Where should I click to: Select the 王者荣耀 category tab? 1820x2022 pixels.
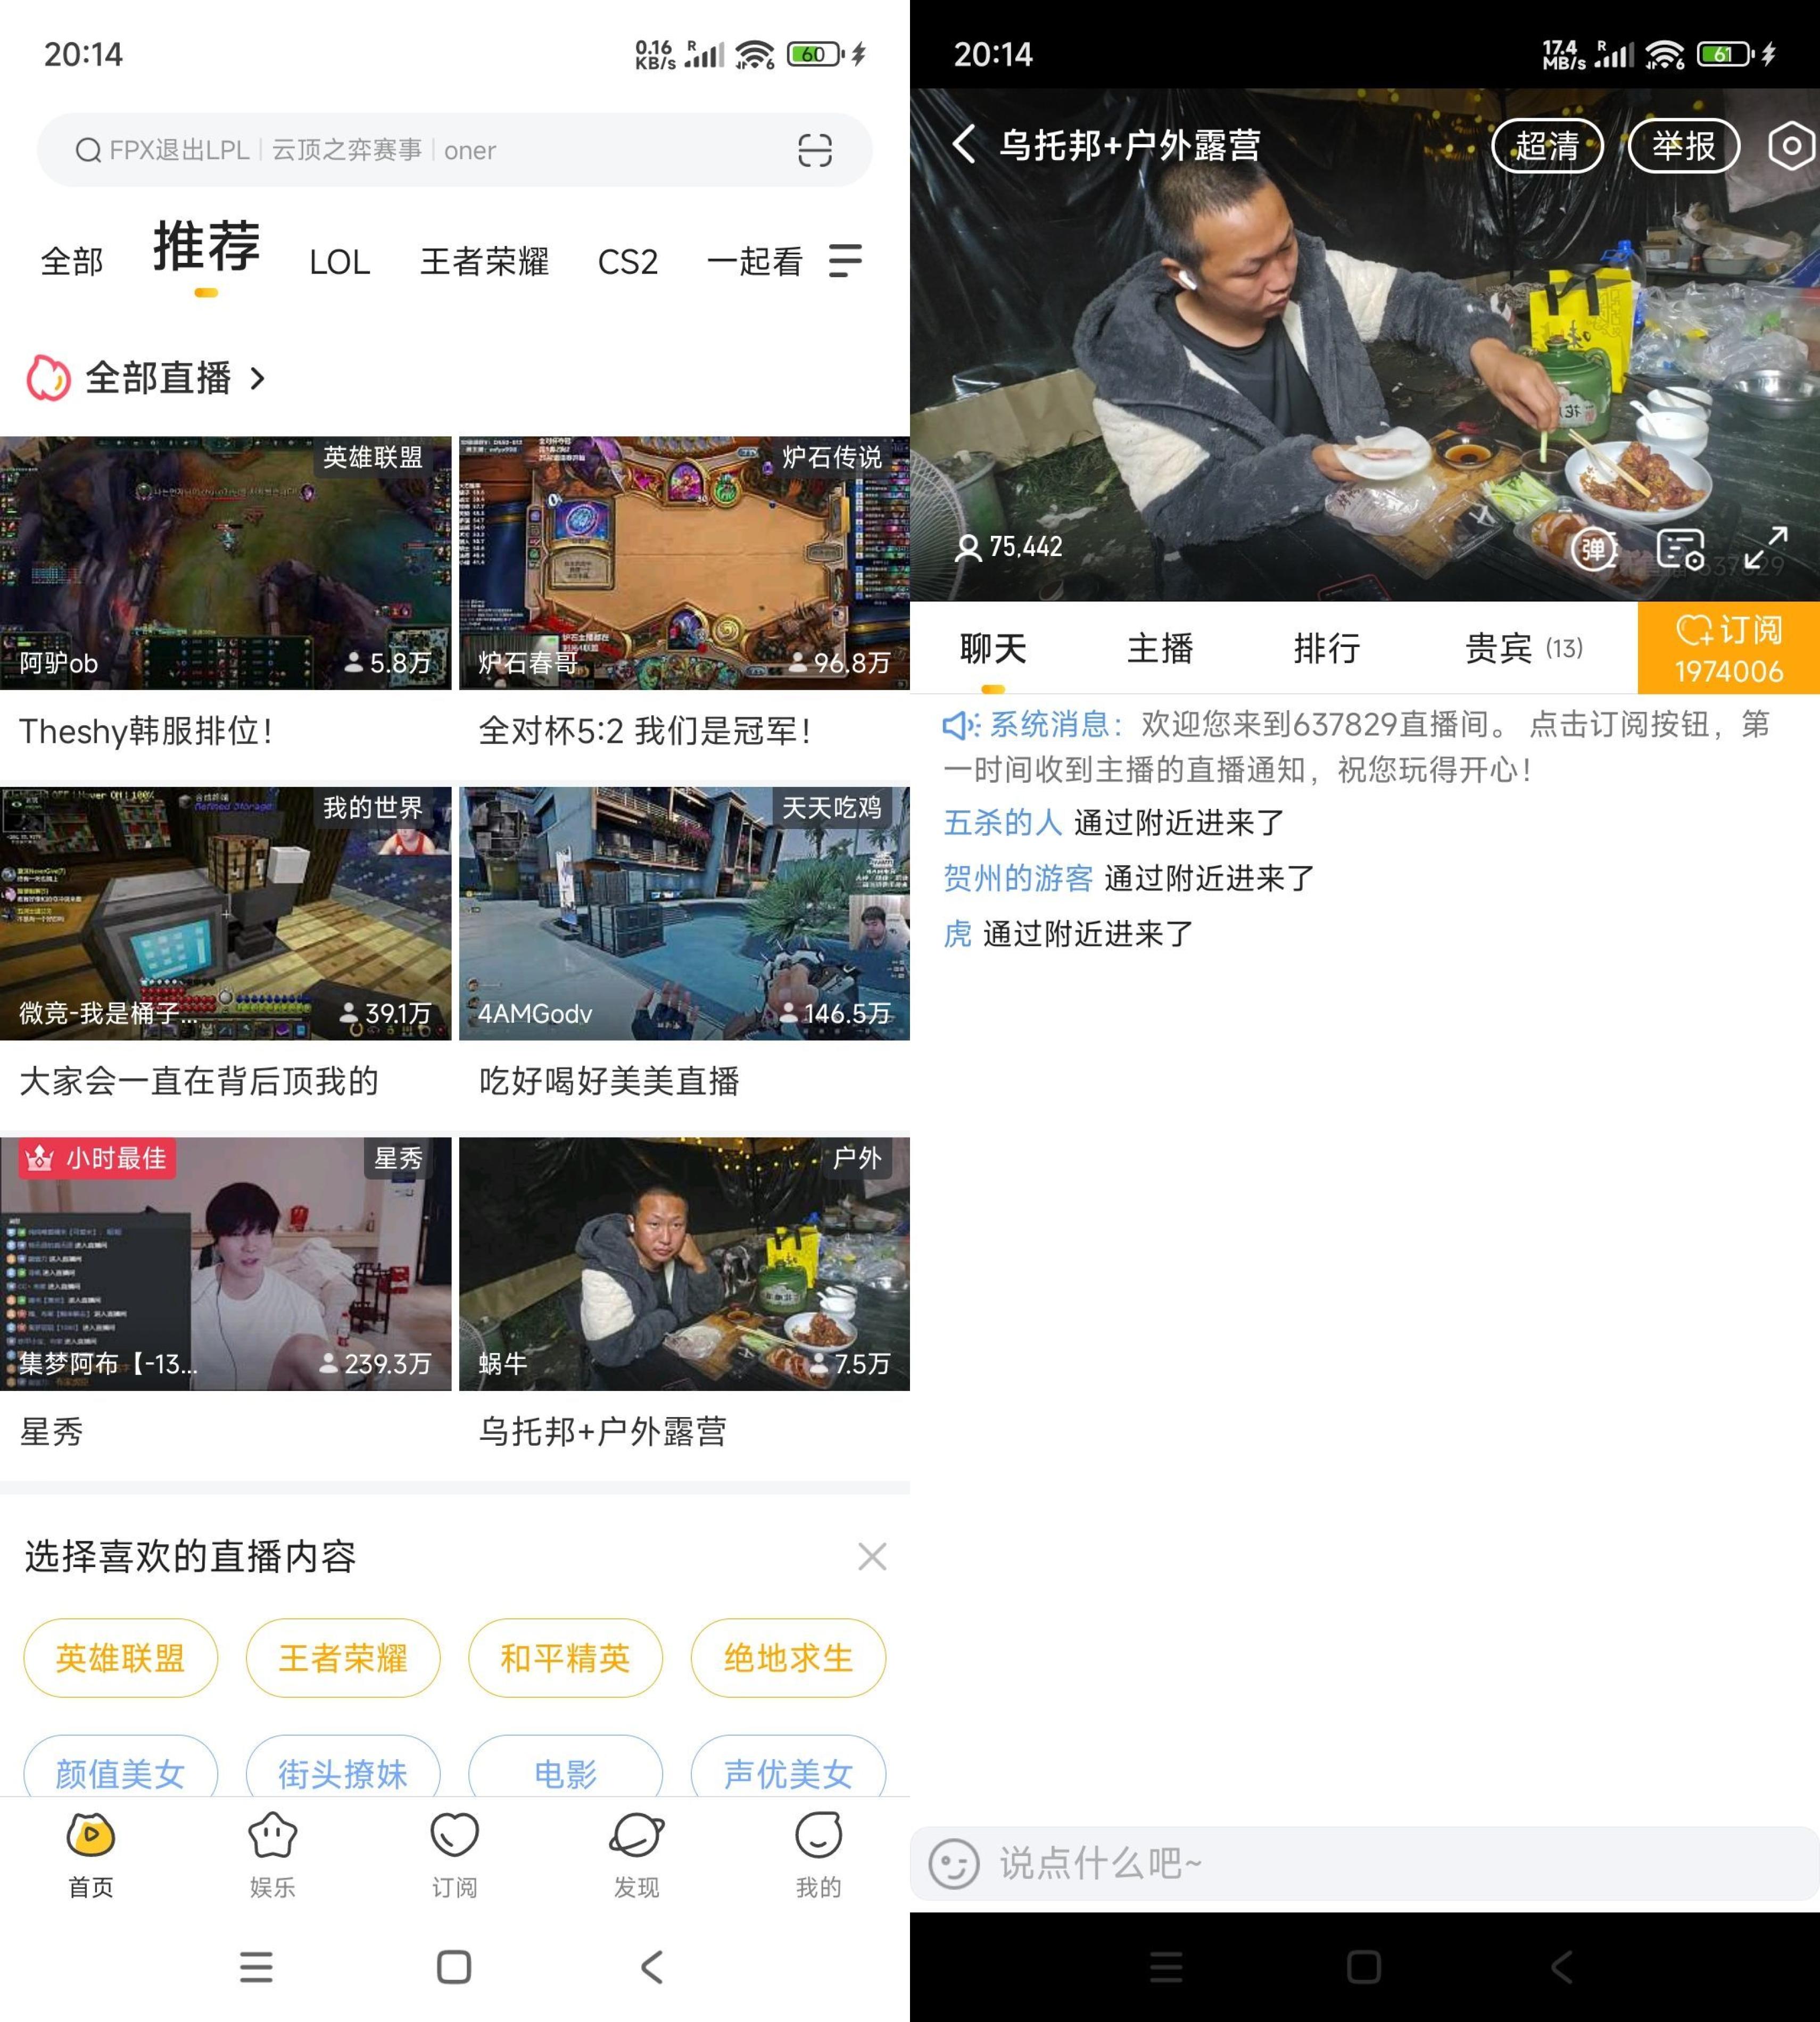484,261
